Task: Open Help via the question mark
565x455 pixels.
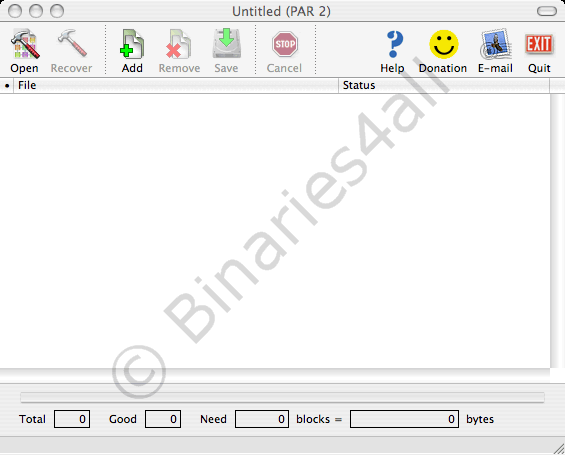Action: point(394,44)
